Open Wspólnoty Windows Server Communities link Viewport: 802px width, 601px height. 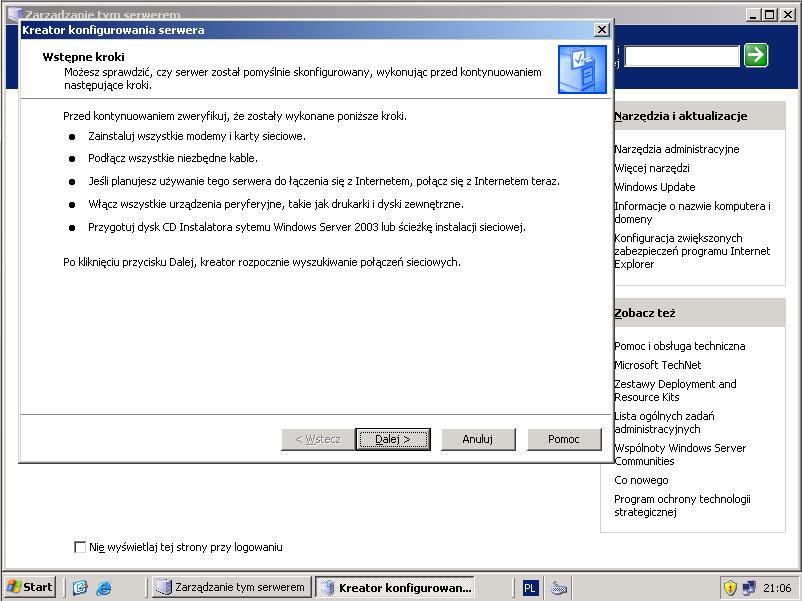[x=680, y=454]
